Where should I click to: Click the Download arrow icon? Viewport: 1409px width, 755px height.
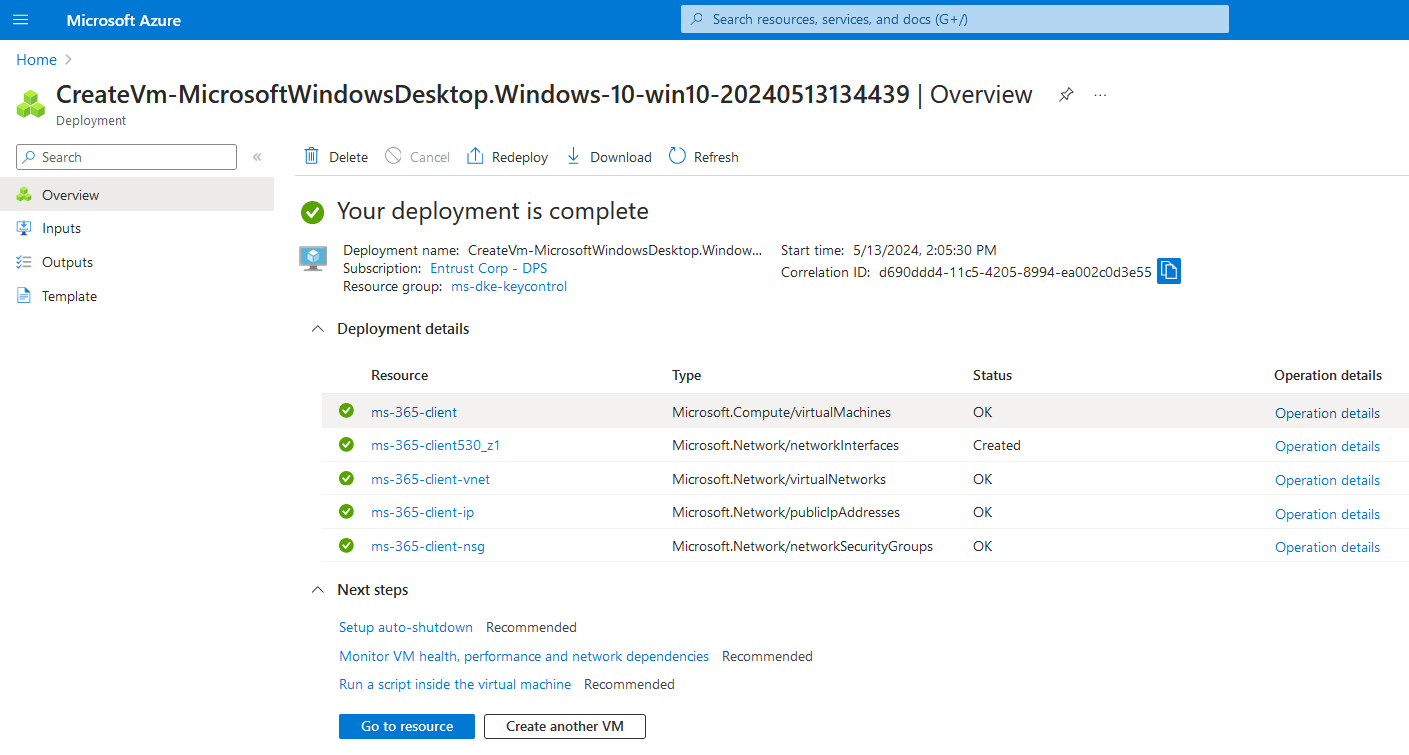(x=573, y=156)
